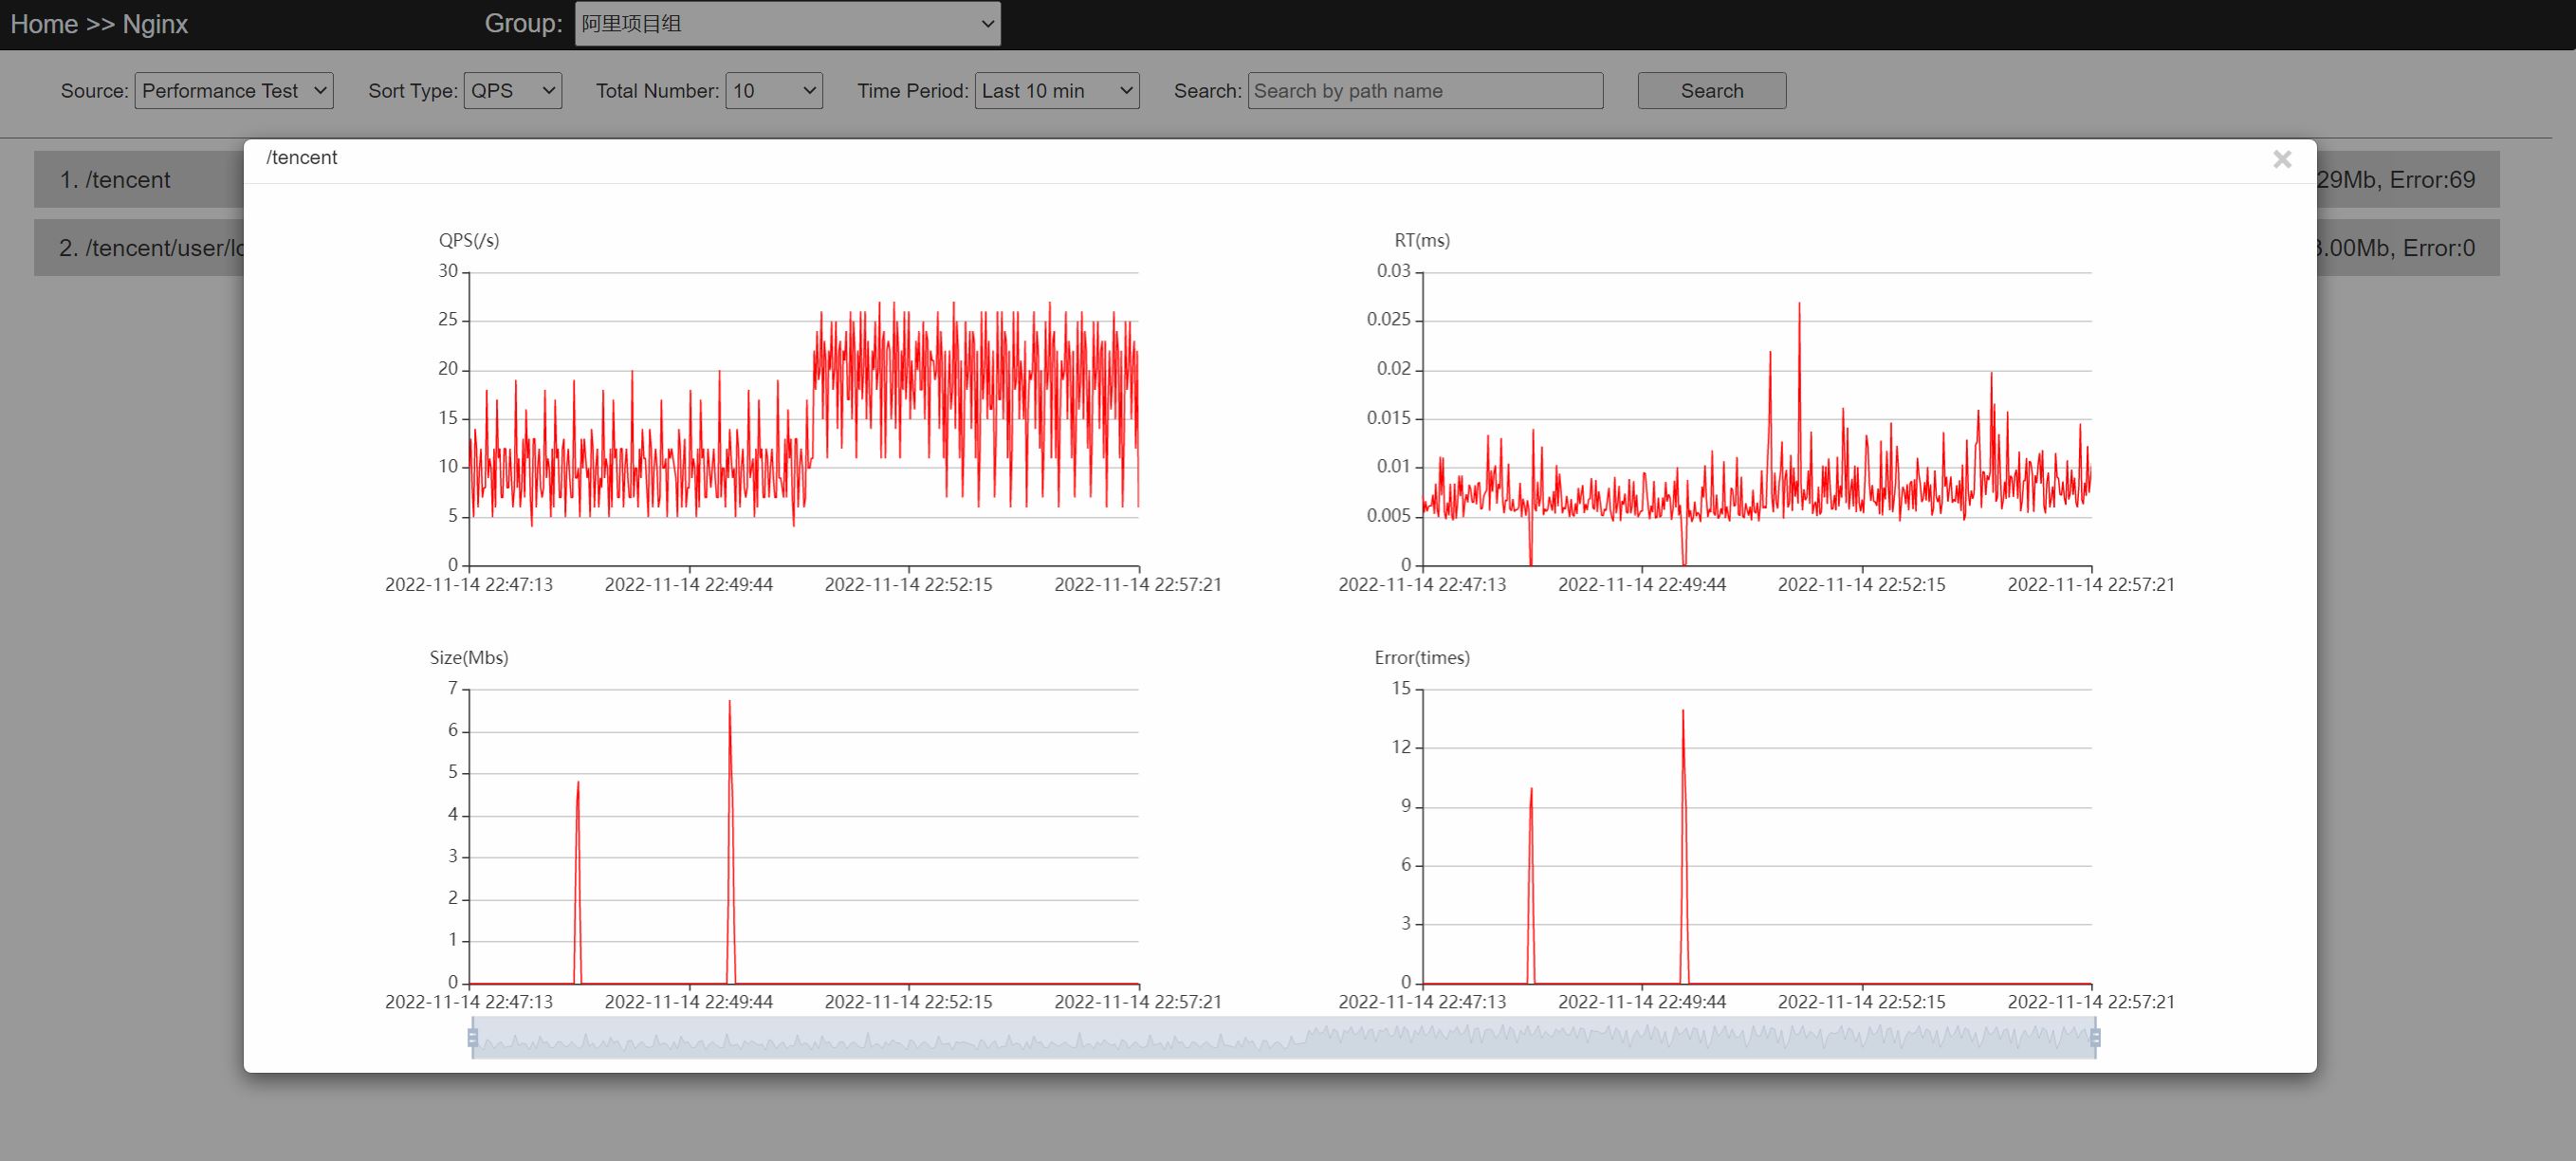The image size is (2576, 1161).
Task: Open the Time Period dropdown
Action: pyautogui.click(x=1056, y=91)
